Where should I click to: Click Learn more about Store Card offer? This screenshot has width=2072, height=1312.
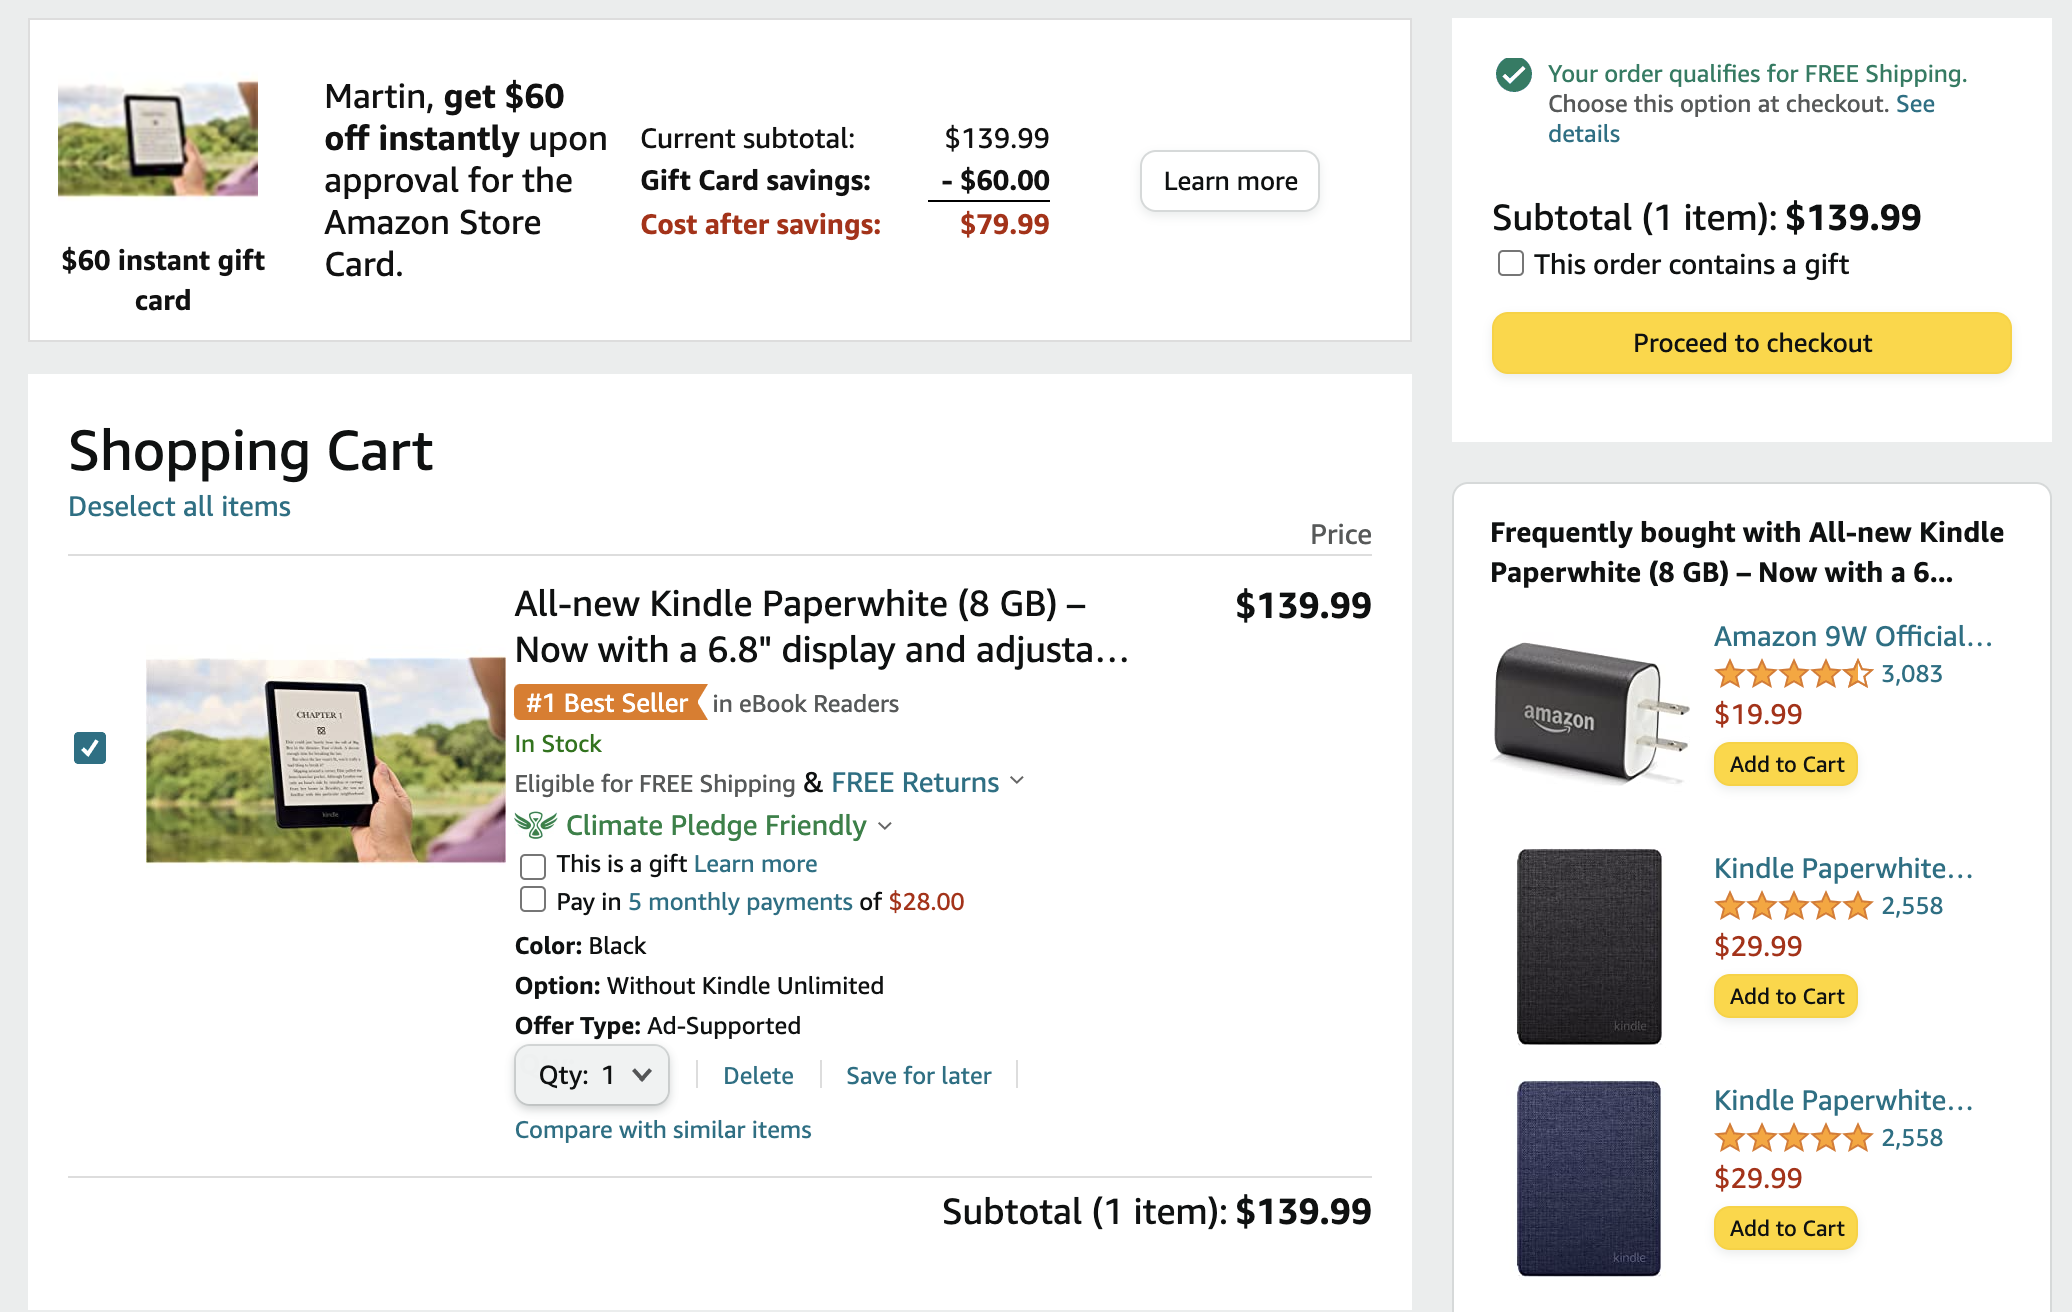click(x=1230, y=181)
